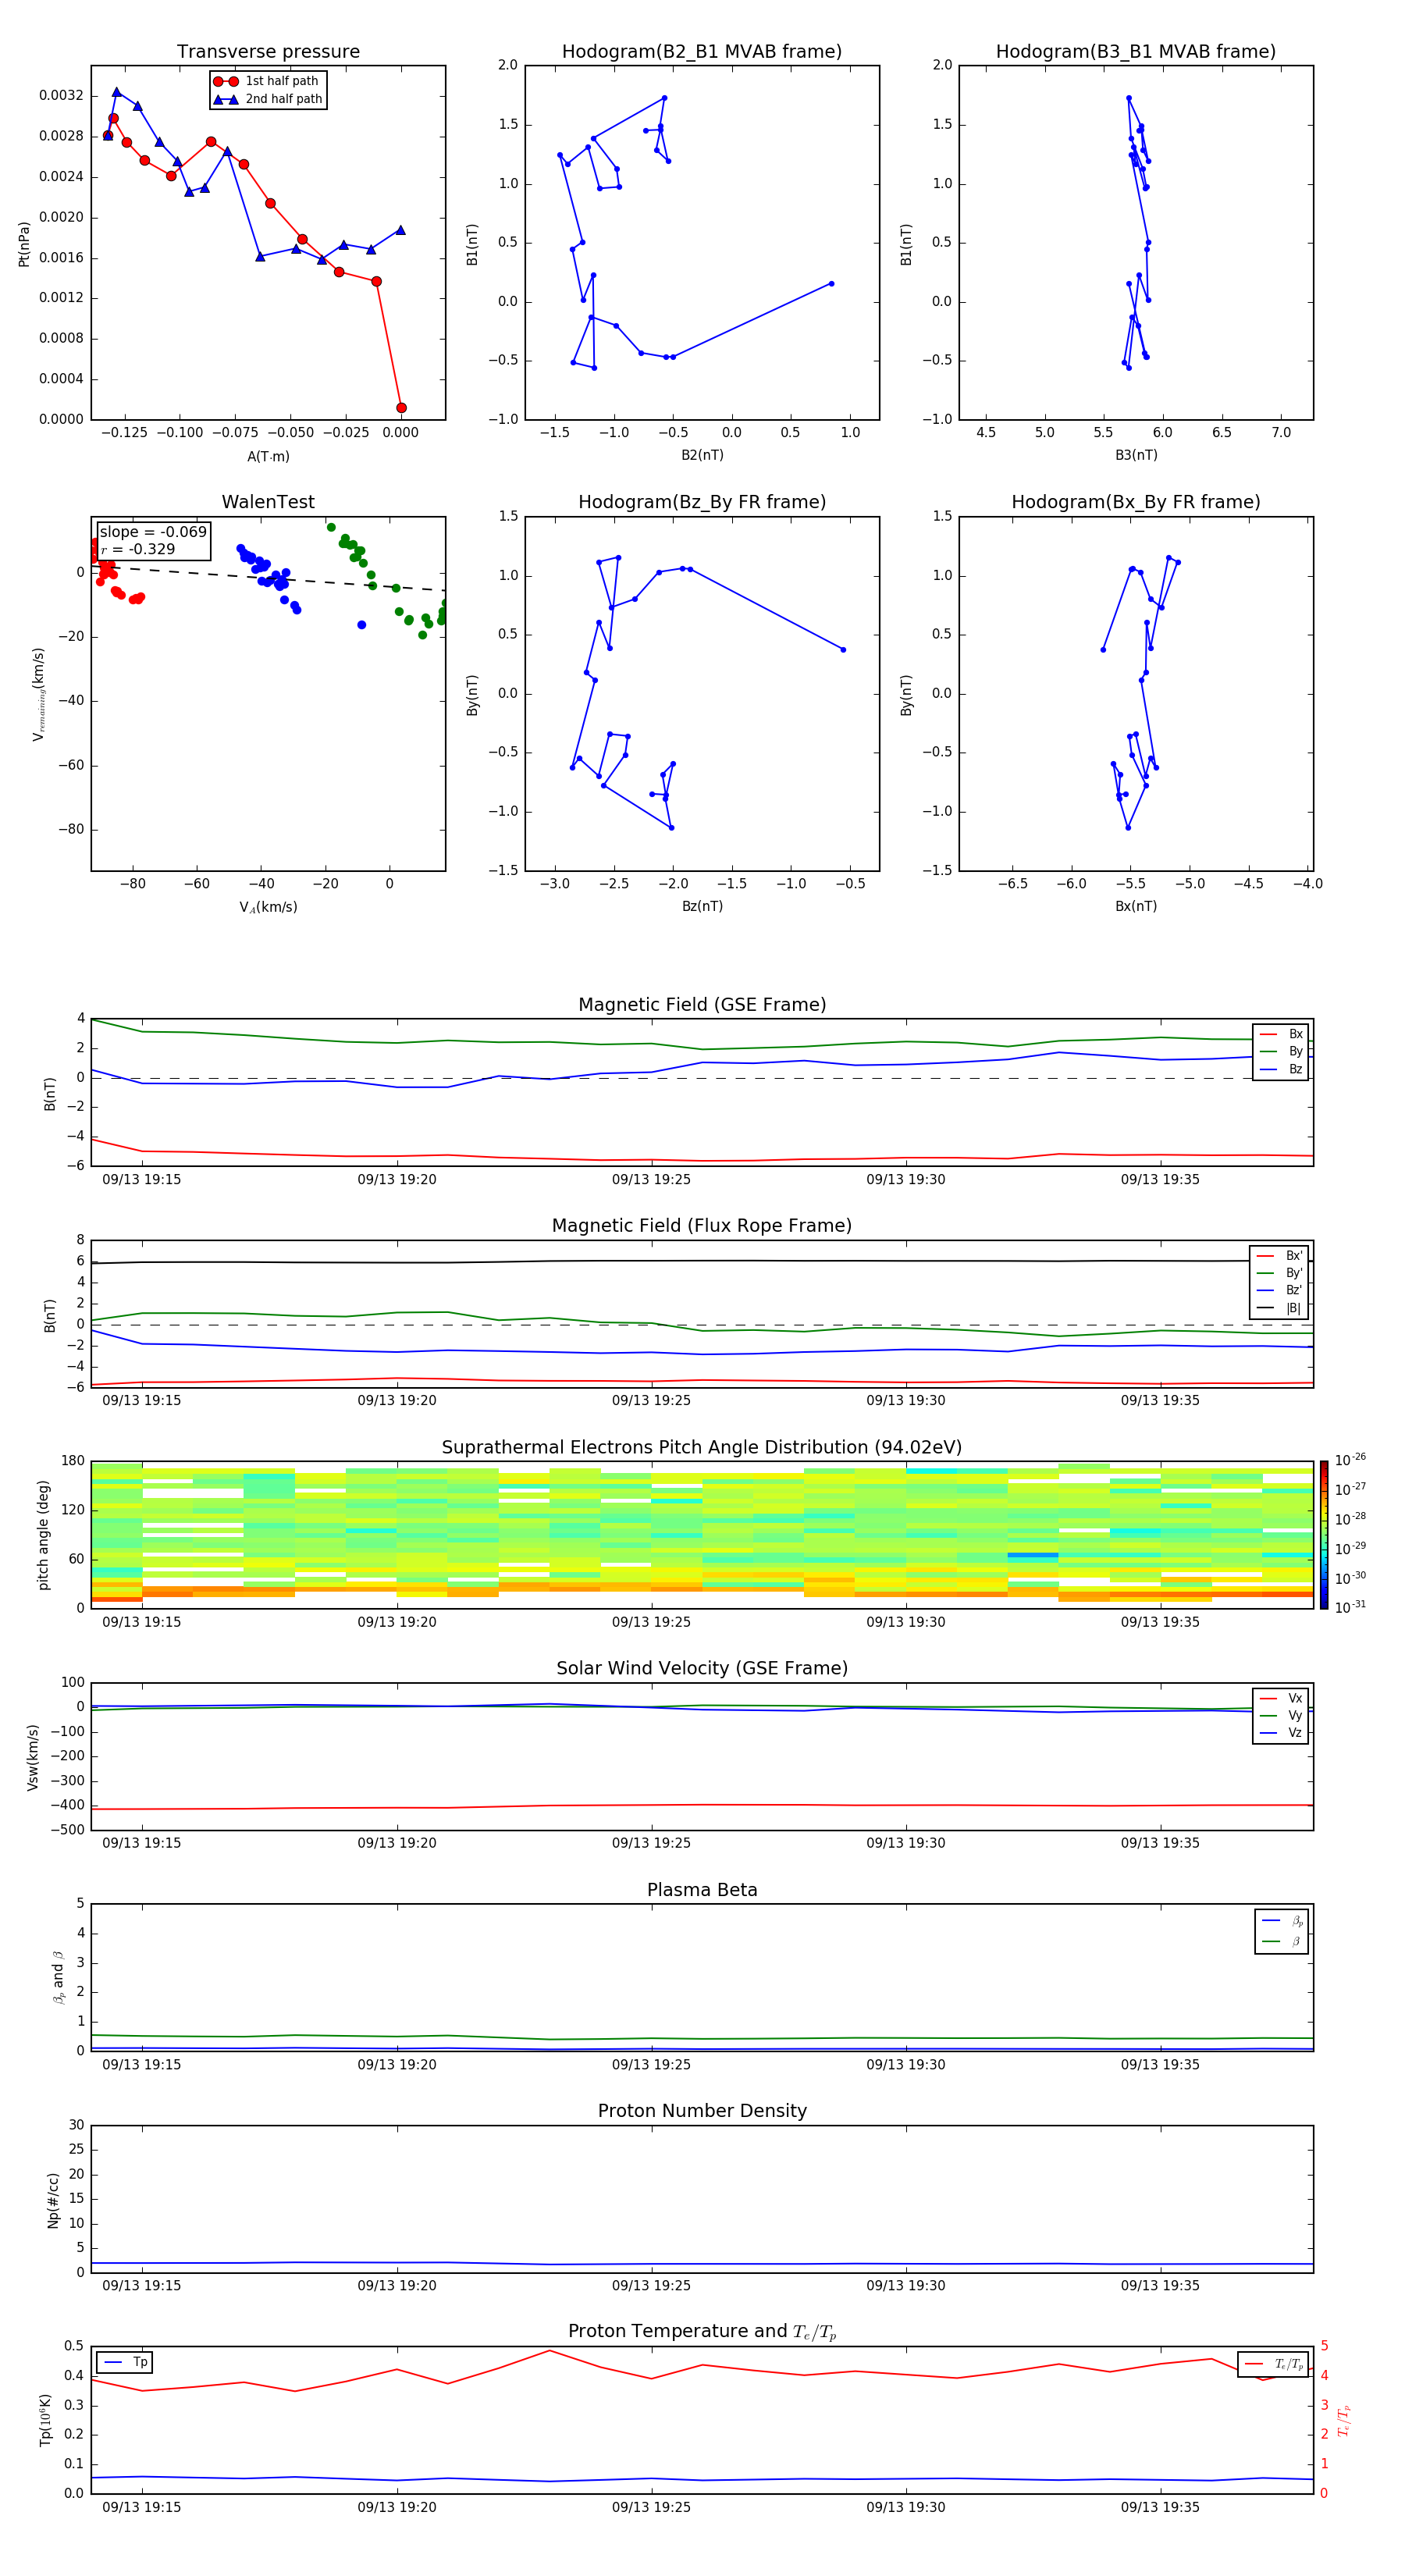Click the 'B3(nT)' x-axis label
This screenshot has width=1405, height=2576.
click(x=1136, y=455)
